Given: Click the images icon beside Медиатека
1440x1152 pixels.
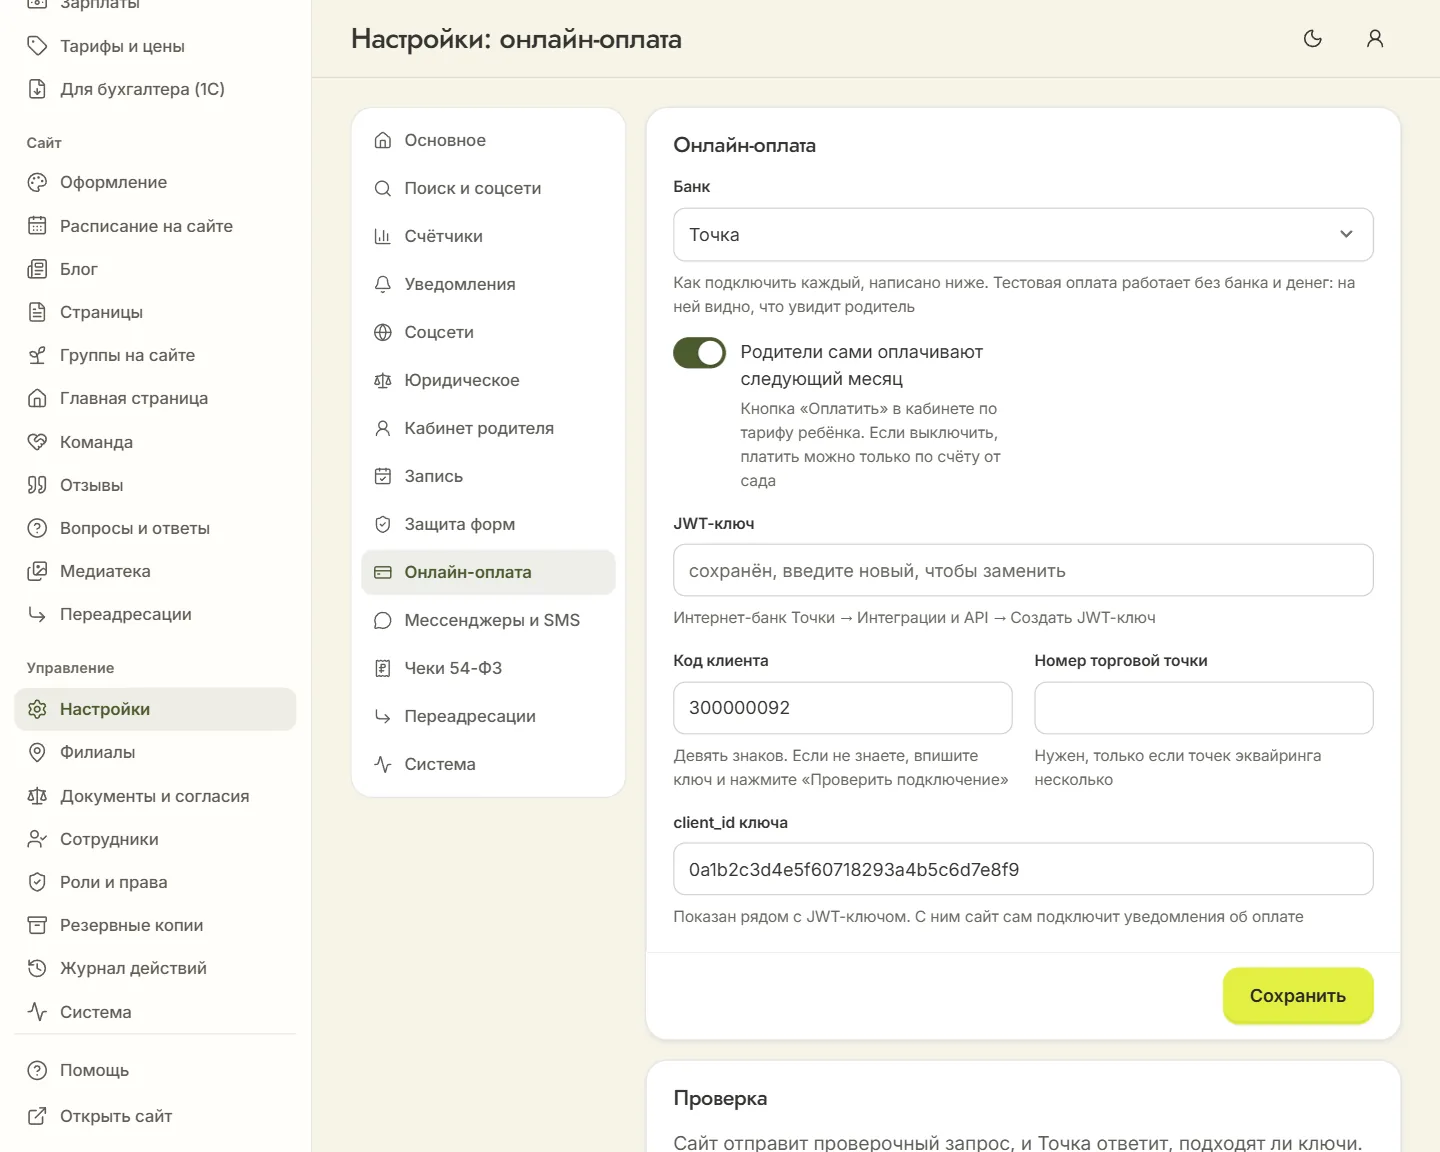Looking at the screenshot, I should 37,571.
